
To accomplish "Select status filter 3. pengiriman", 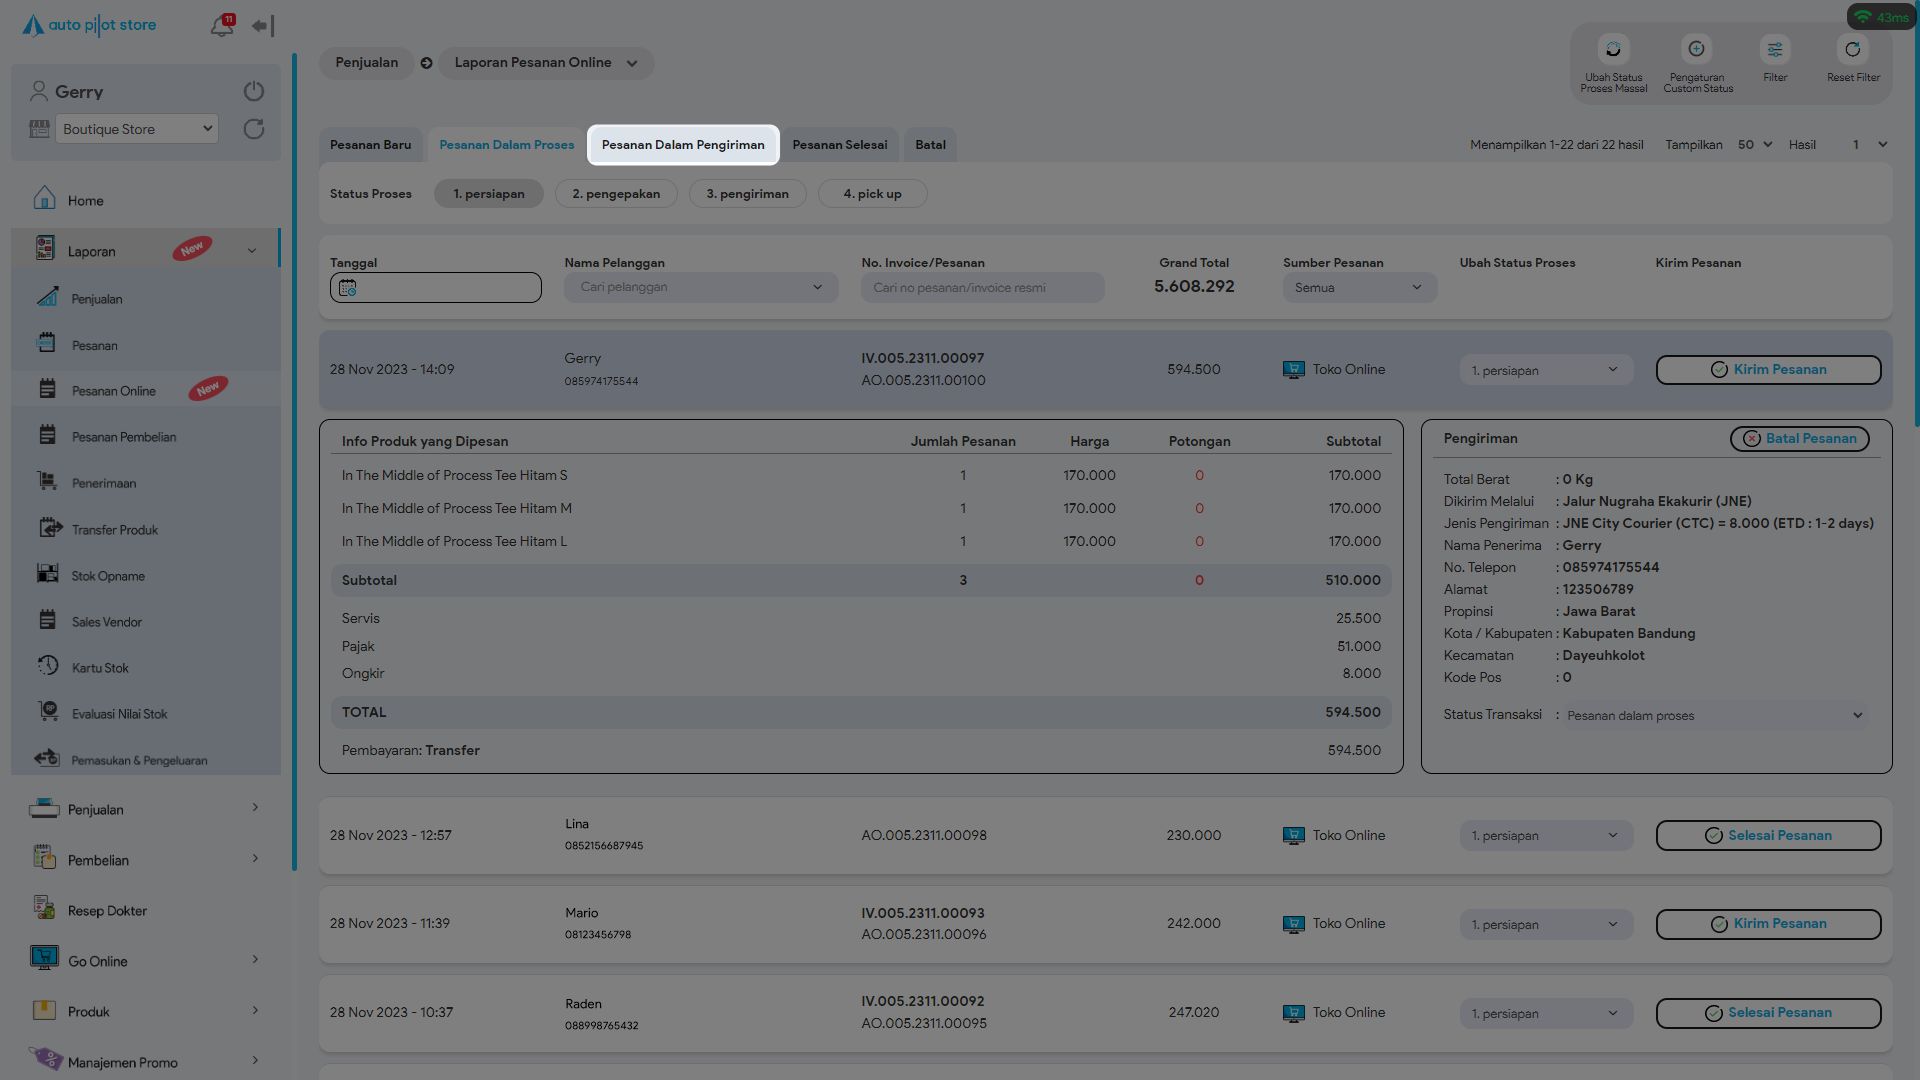I will pyautogui.click(x=747, y=194).
